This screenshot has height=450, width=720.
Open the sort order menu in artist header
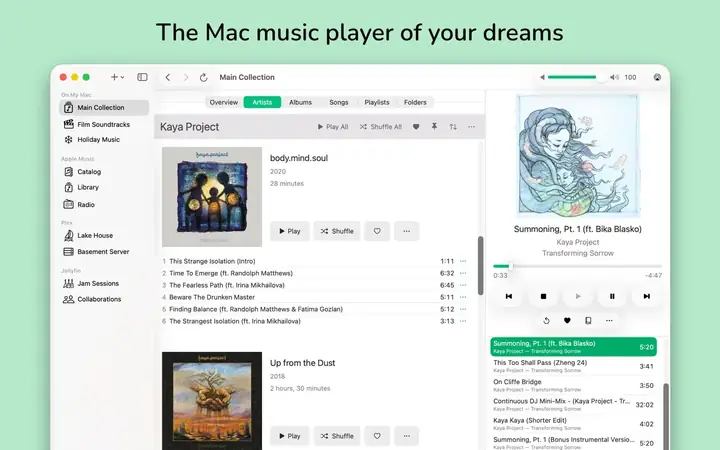(x=453, y=127)
